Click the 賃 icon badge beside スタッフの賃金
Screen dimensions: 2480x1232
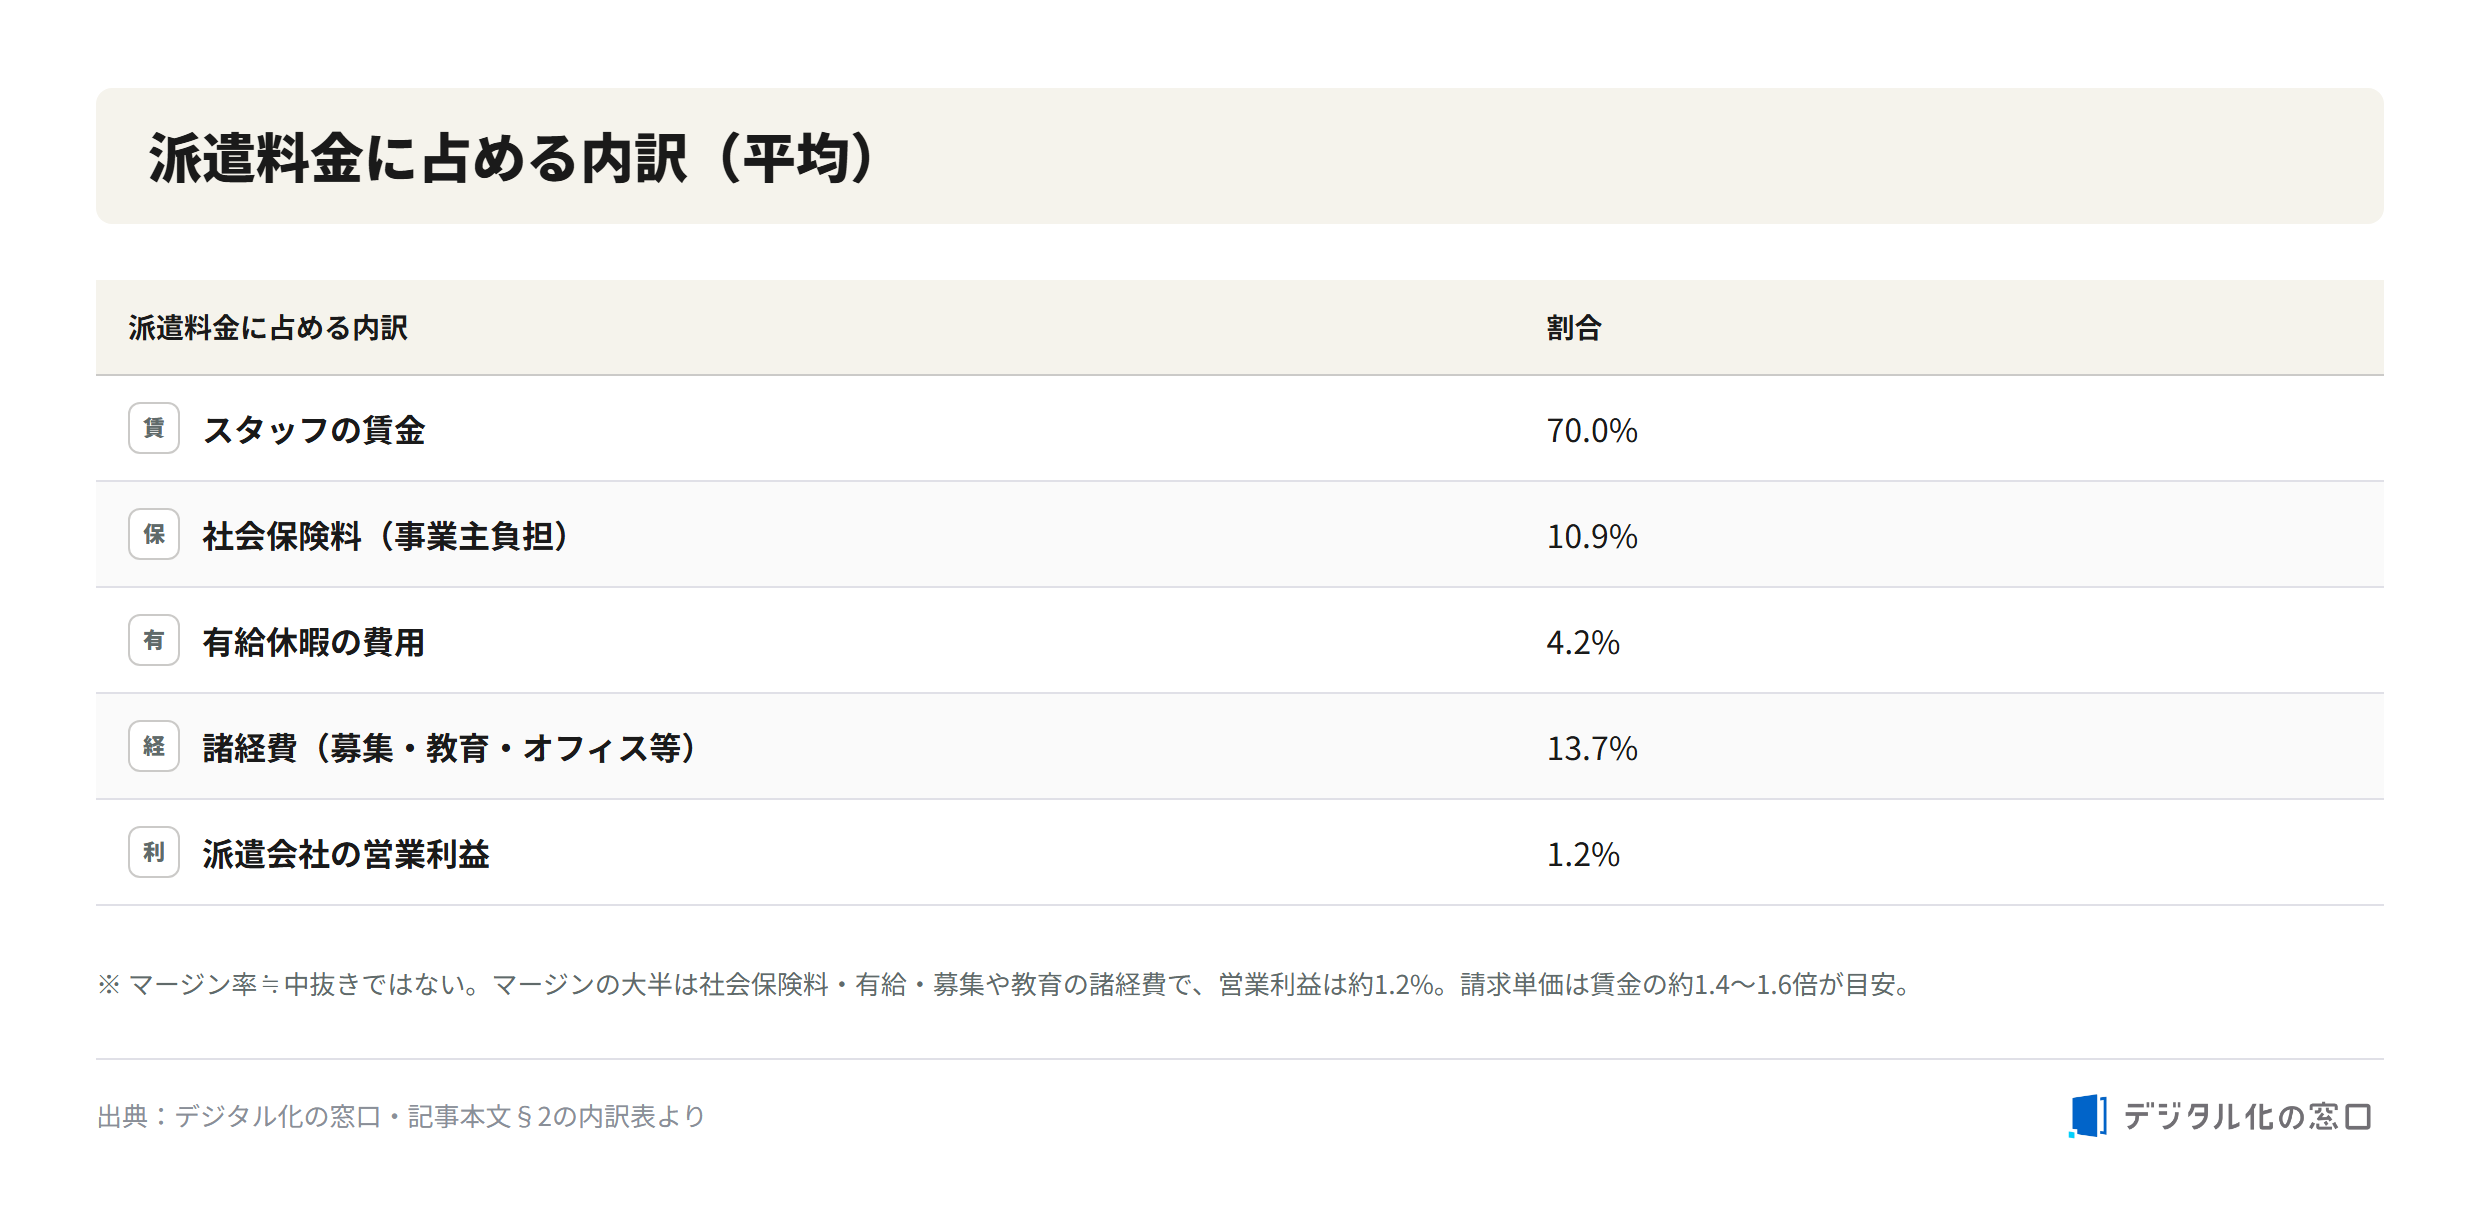154,428
